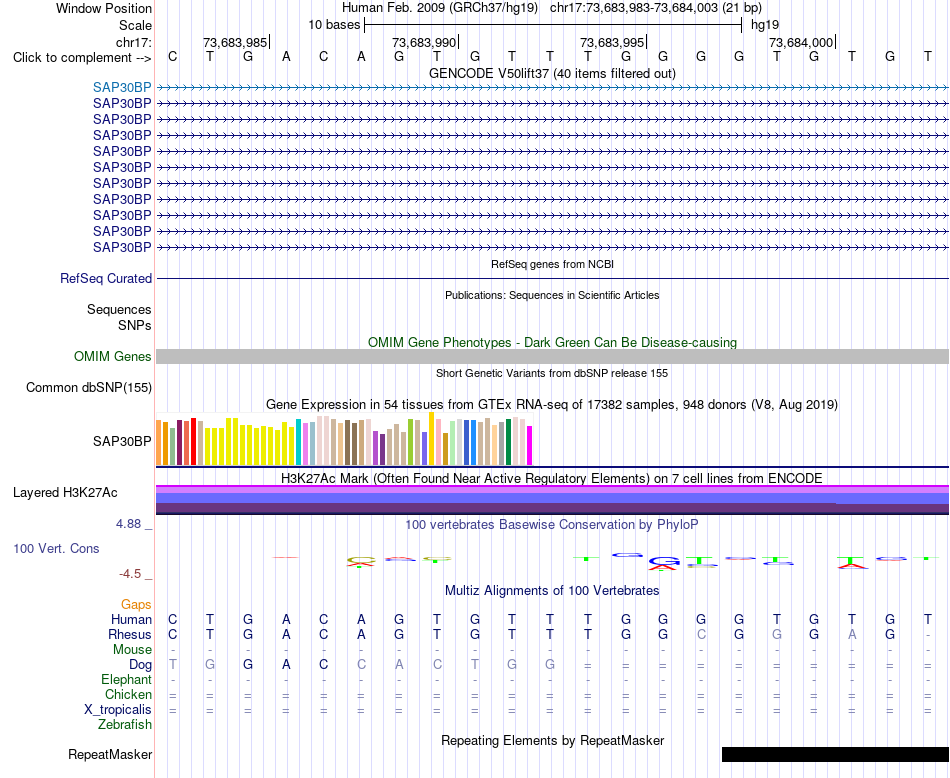Click the Scale track label
The height and width of the screenshot is (778, 950).
[x=136, y=25]
